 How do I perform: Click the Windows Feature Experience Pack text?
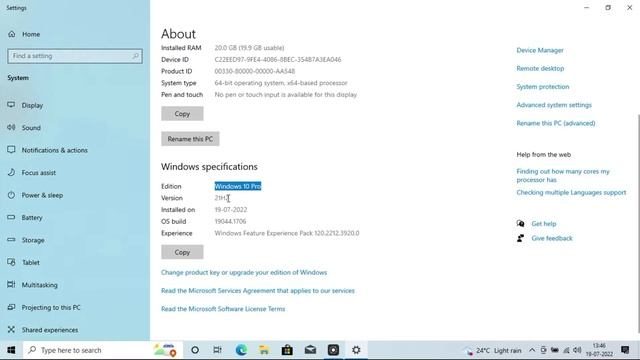[x=287, y=233]
